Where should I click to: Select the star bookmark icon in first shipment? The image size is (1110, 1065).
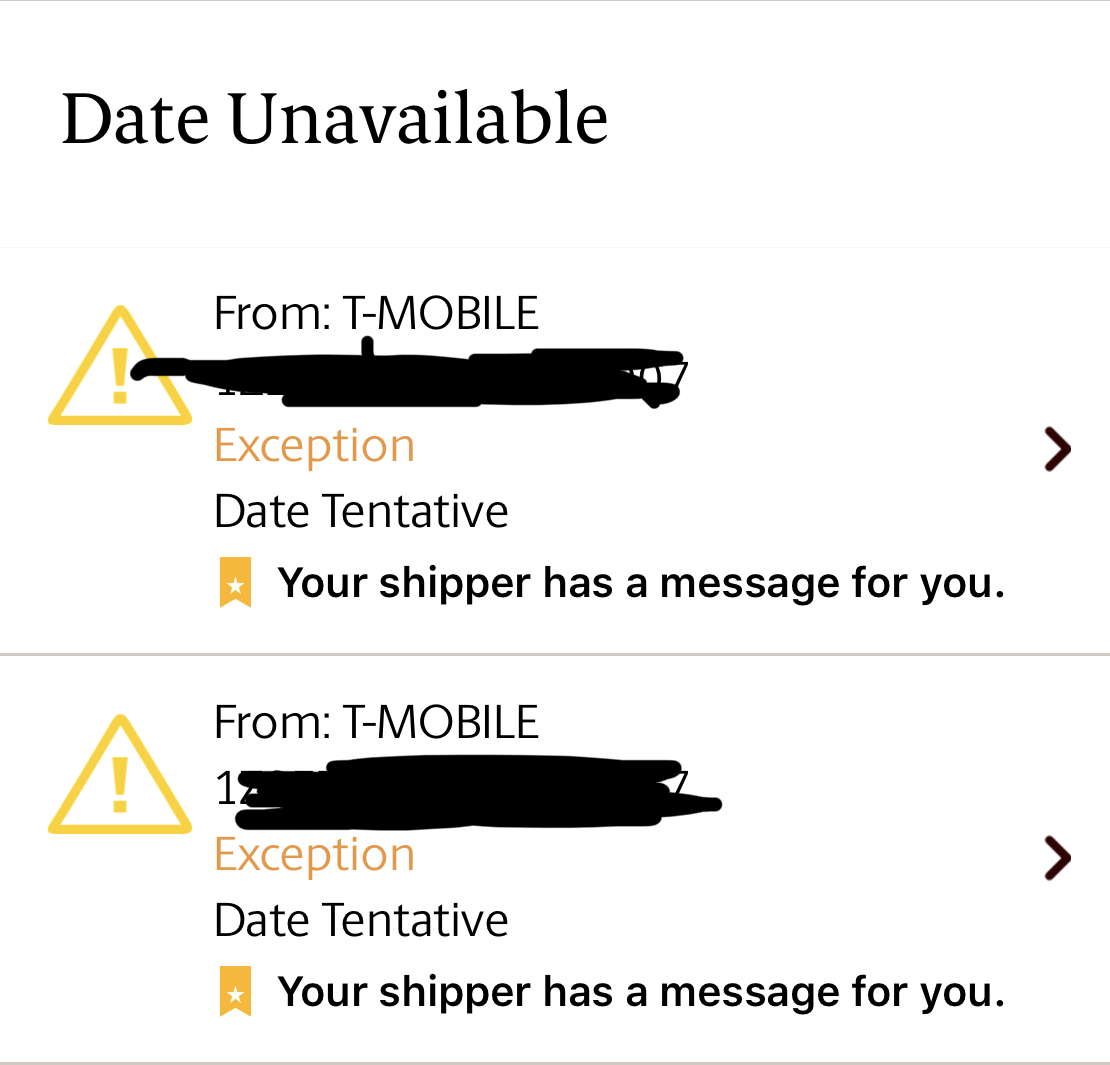point(235,583)
